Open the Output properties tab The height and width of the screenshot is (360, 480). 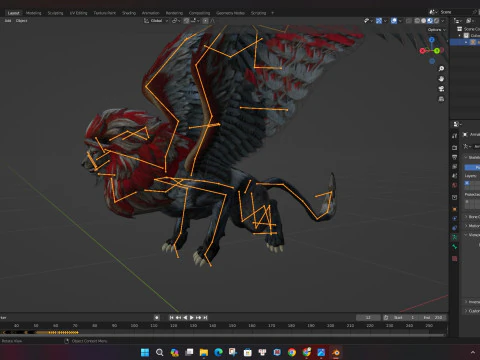455,157
